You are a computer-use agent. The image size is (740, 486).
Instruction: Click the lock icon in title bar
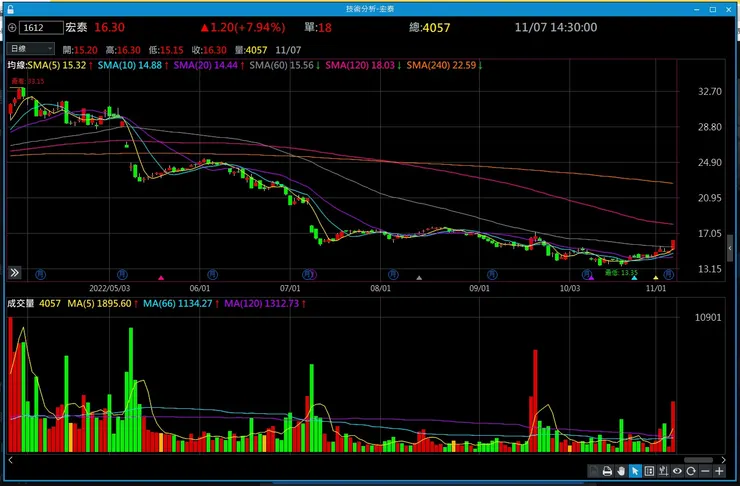pos(10,9)
